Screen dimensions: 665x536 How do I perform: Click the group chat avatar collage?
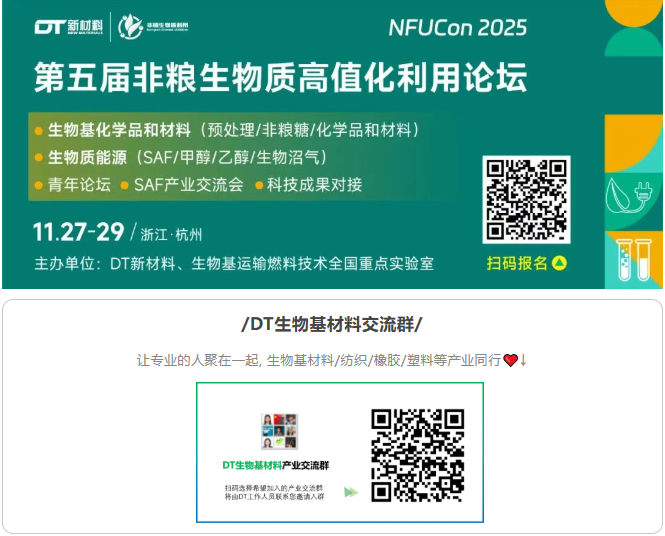[279, 431]
